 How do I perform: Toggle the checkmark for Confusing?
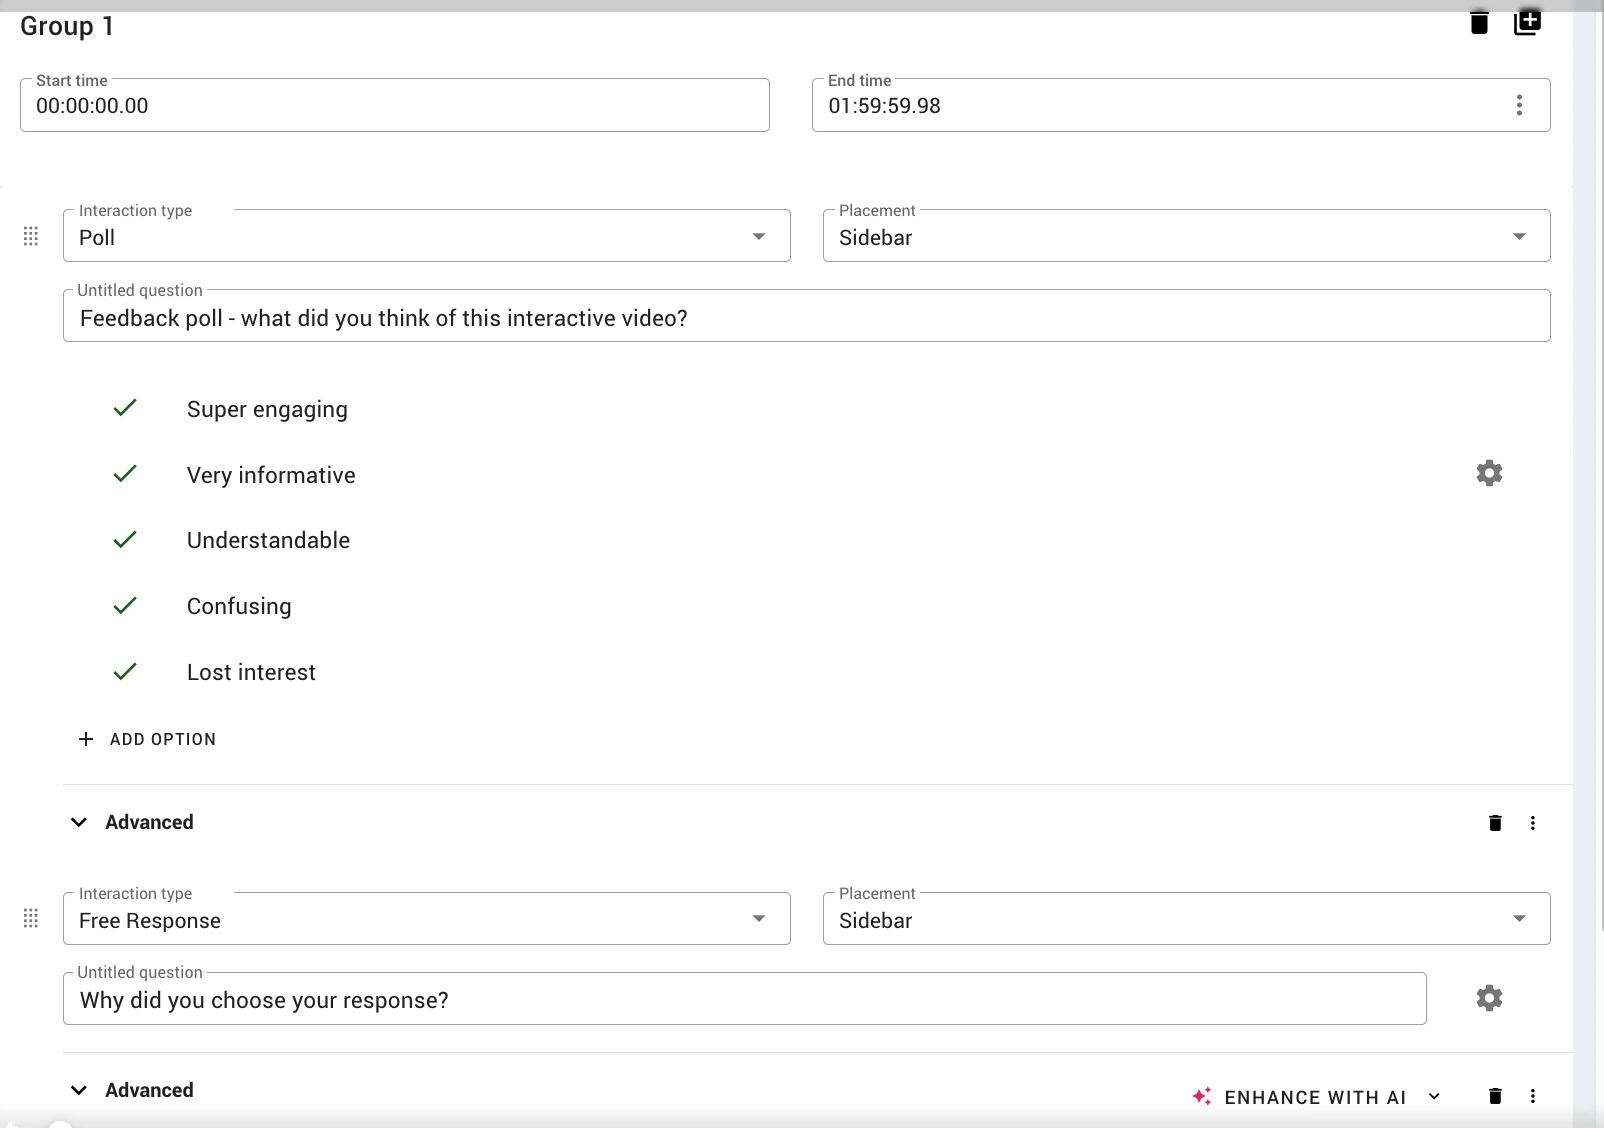[125, 606]
